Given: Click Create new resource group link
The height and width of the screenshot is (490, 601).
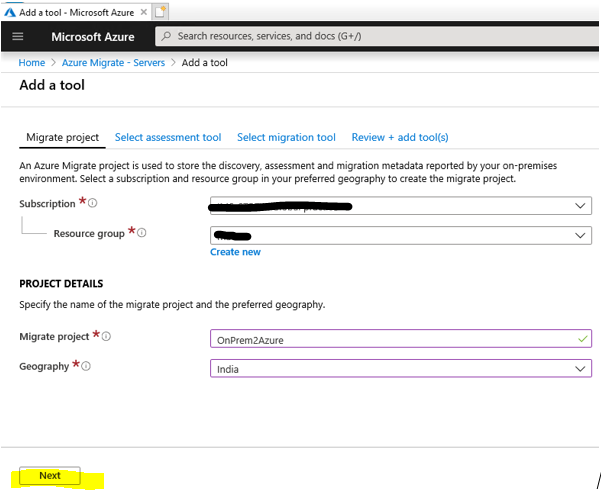Looking at the screenshot, I should click(x=235, y=252).
